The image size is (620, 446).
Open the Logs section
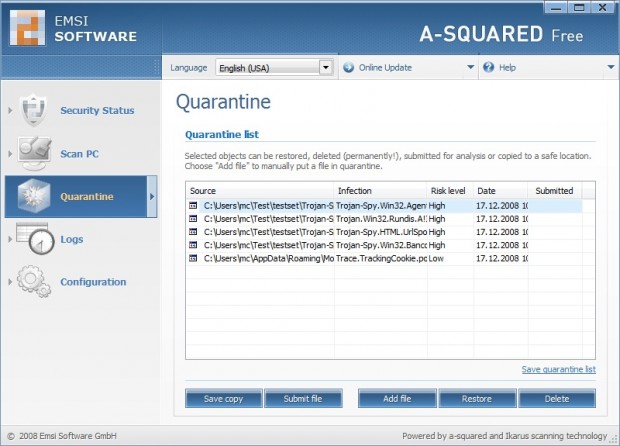[72, 239]
